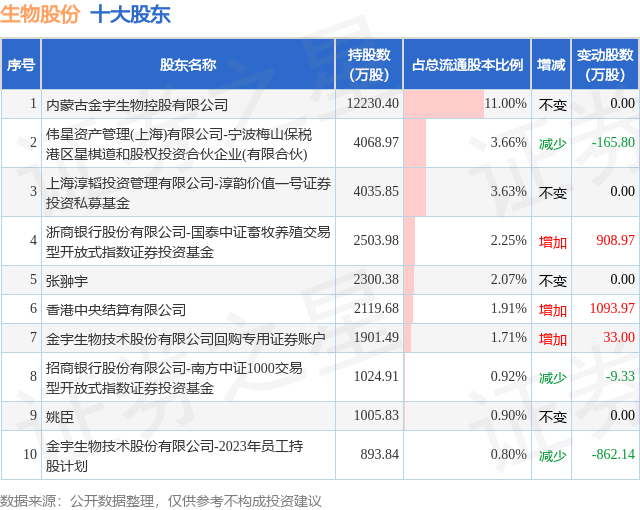
Task: Click the 生物股份 title text
Action: [x=40, y=15]
